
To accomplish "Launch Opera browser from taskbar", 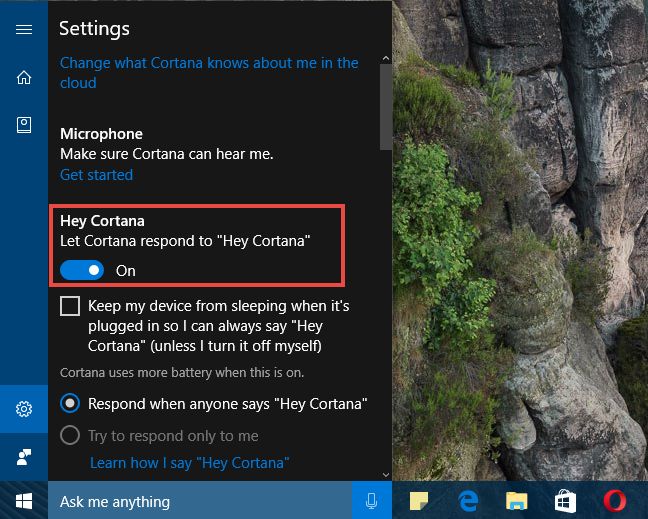I will 615,501.
